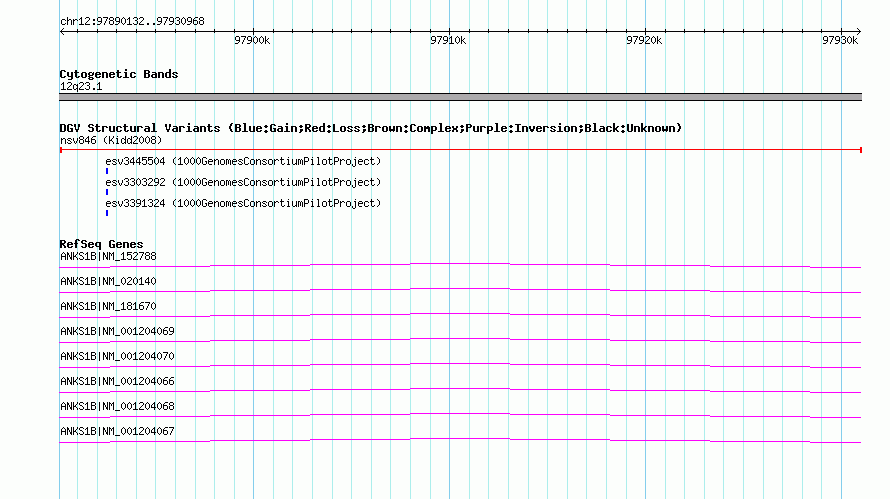Open ANKS1B|NM_001204069 transcript label
This screenshot has height=499, width=890.
click(x=117, y=331)
